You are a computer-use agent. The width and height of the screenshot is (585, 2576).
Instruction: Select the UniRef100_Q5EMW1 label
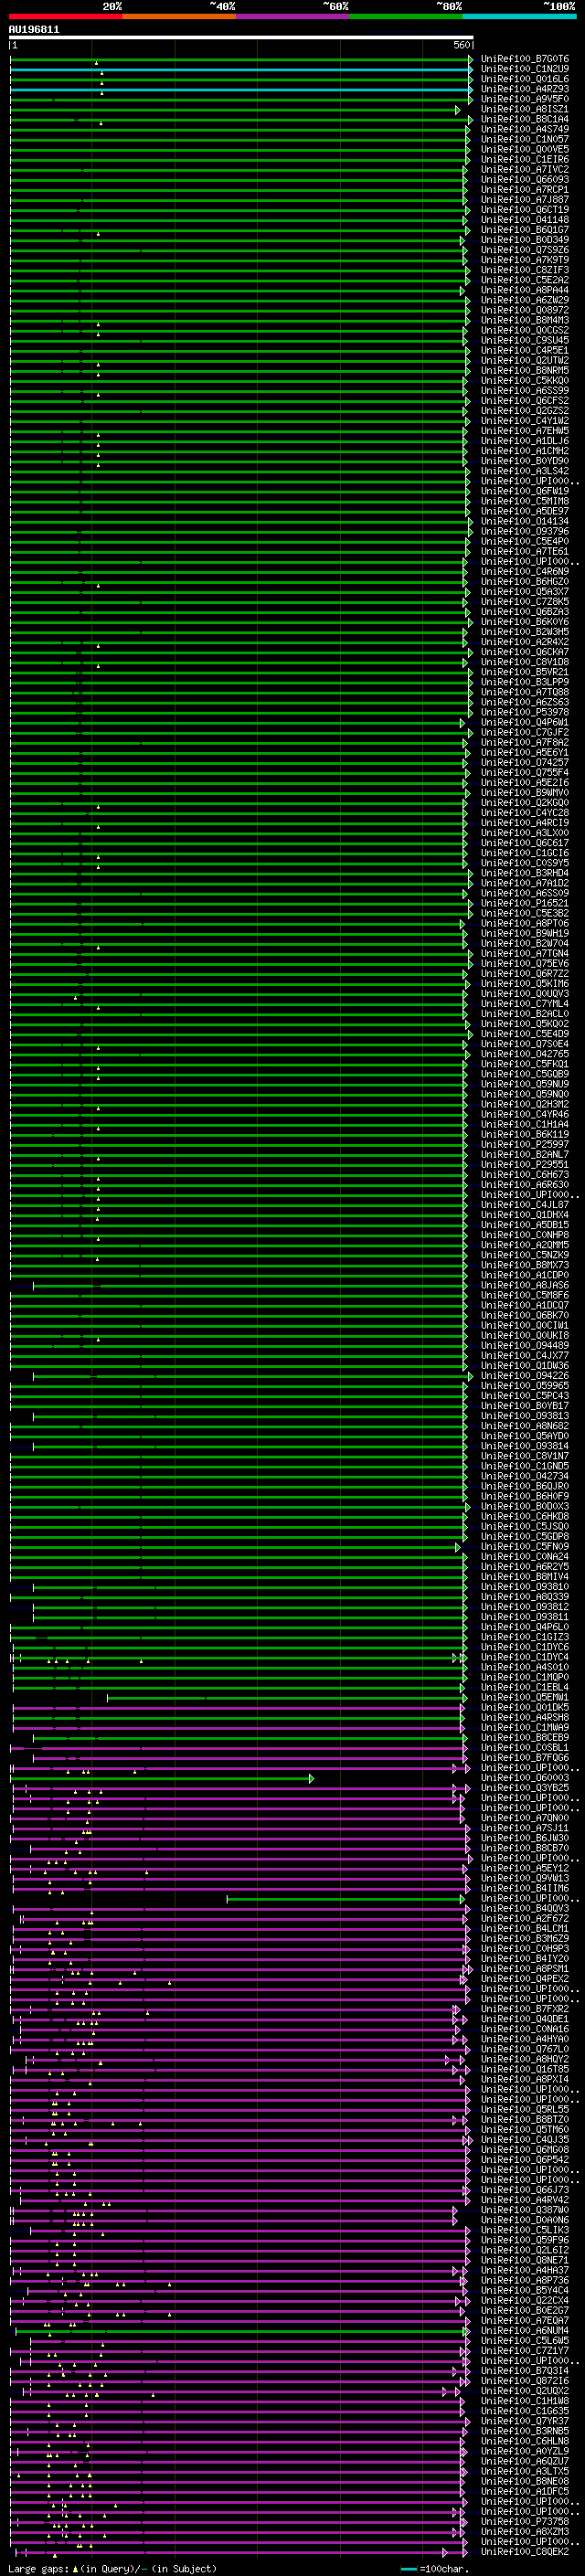click(x=525, y=1697)
